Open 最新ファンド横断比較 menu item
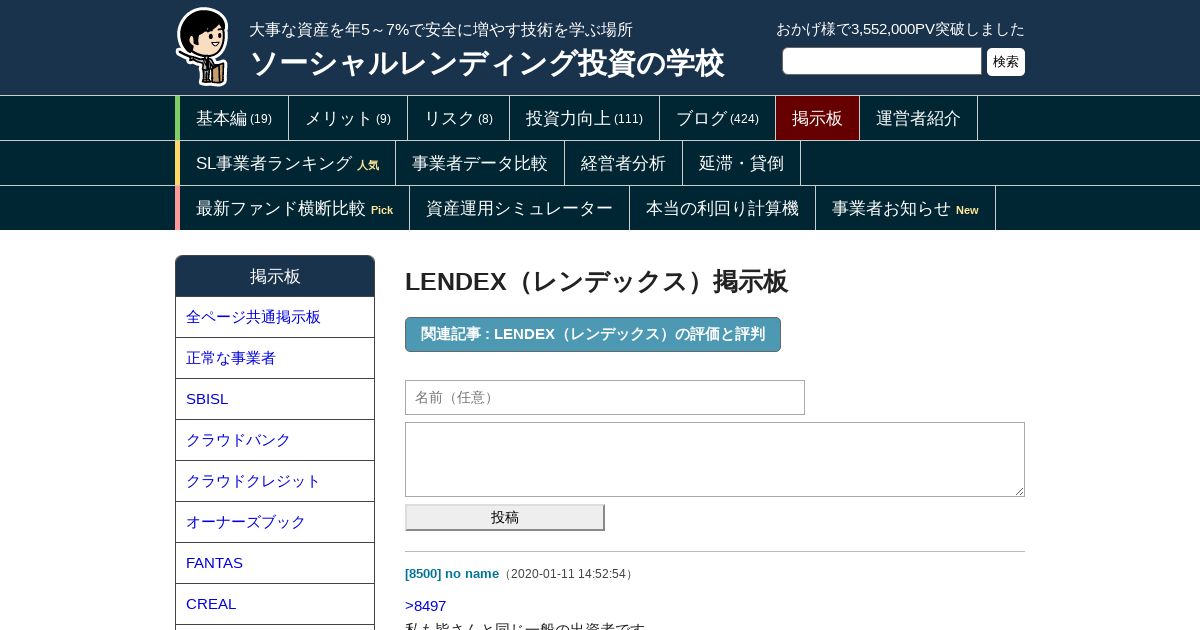Image resolution: width=1200 pixels, height=630 pixels. 294,208
